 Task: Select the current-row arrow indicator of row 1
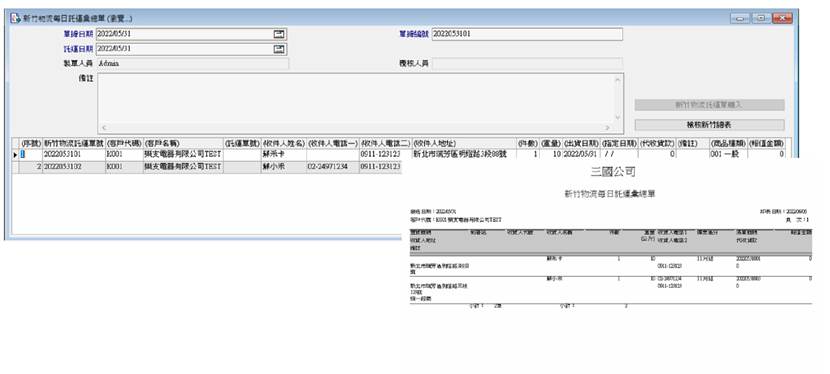point(15,154)
